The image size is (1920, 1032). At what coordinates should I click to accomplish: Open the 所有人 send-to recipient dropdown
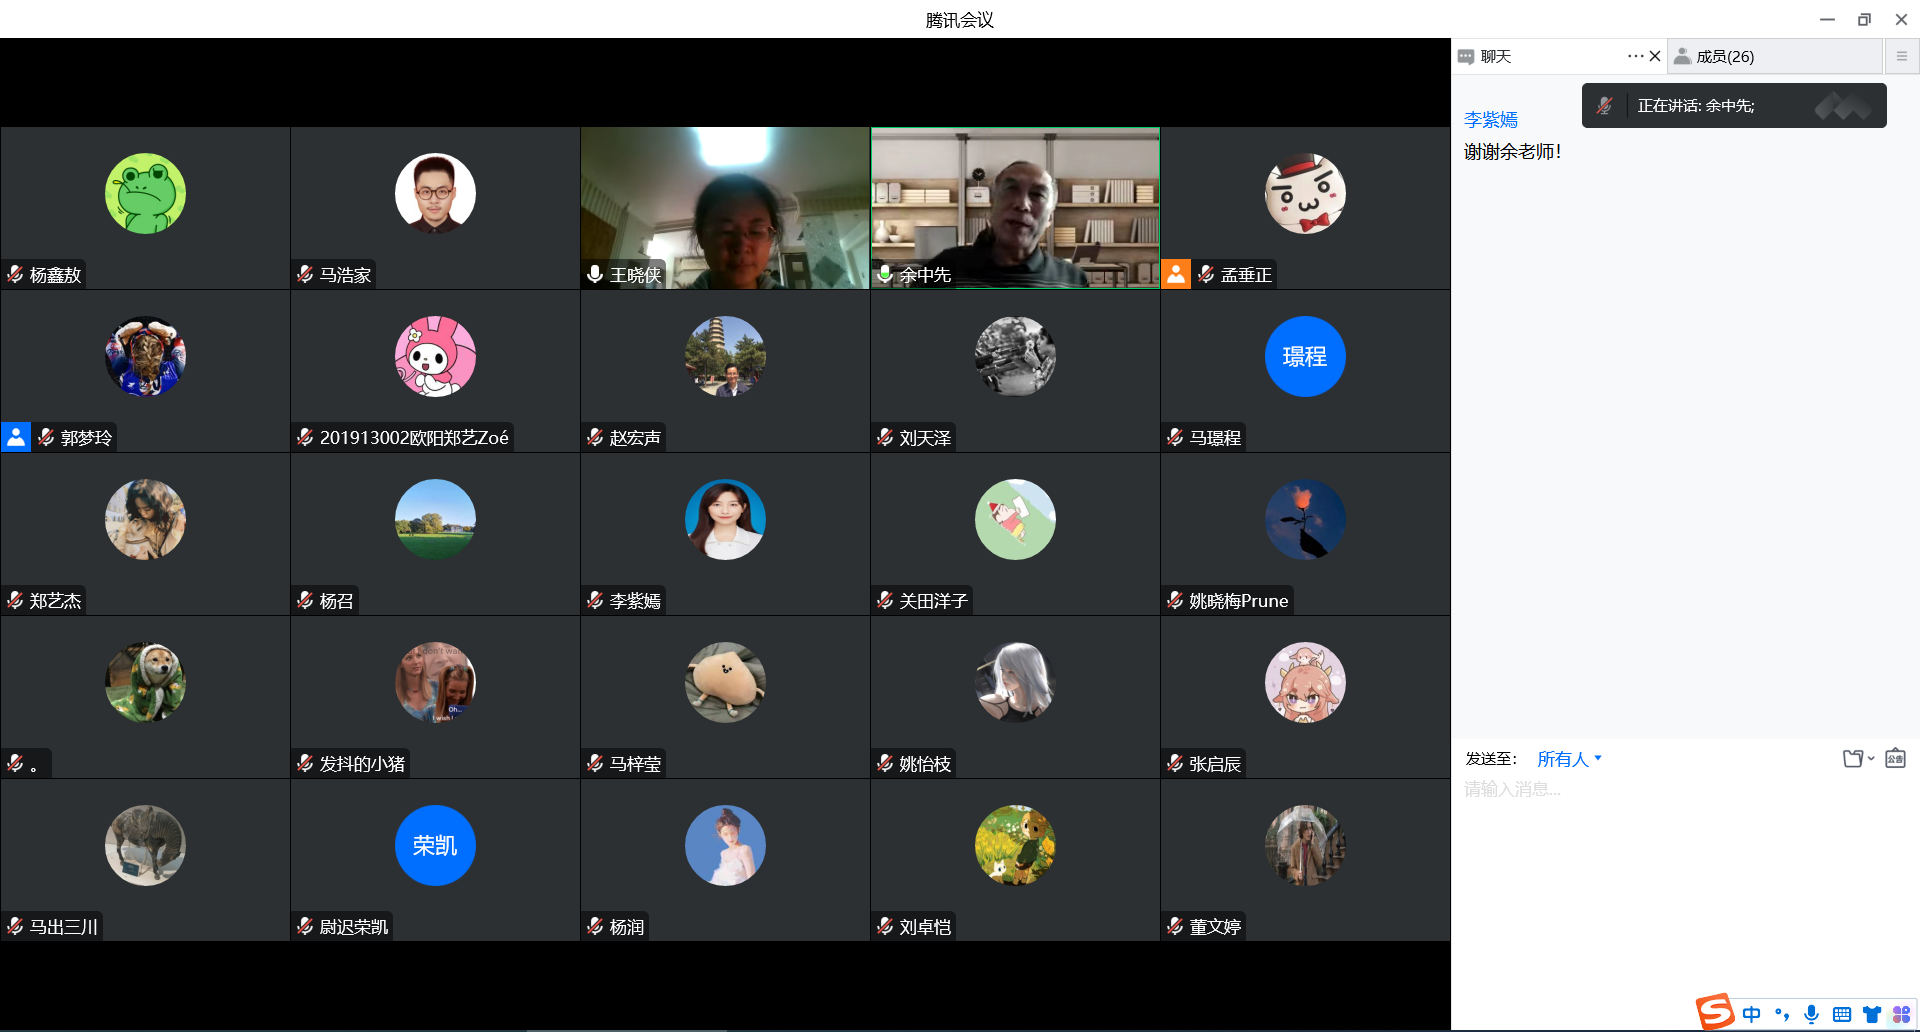[1569, 759]
